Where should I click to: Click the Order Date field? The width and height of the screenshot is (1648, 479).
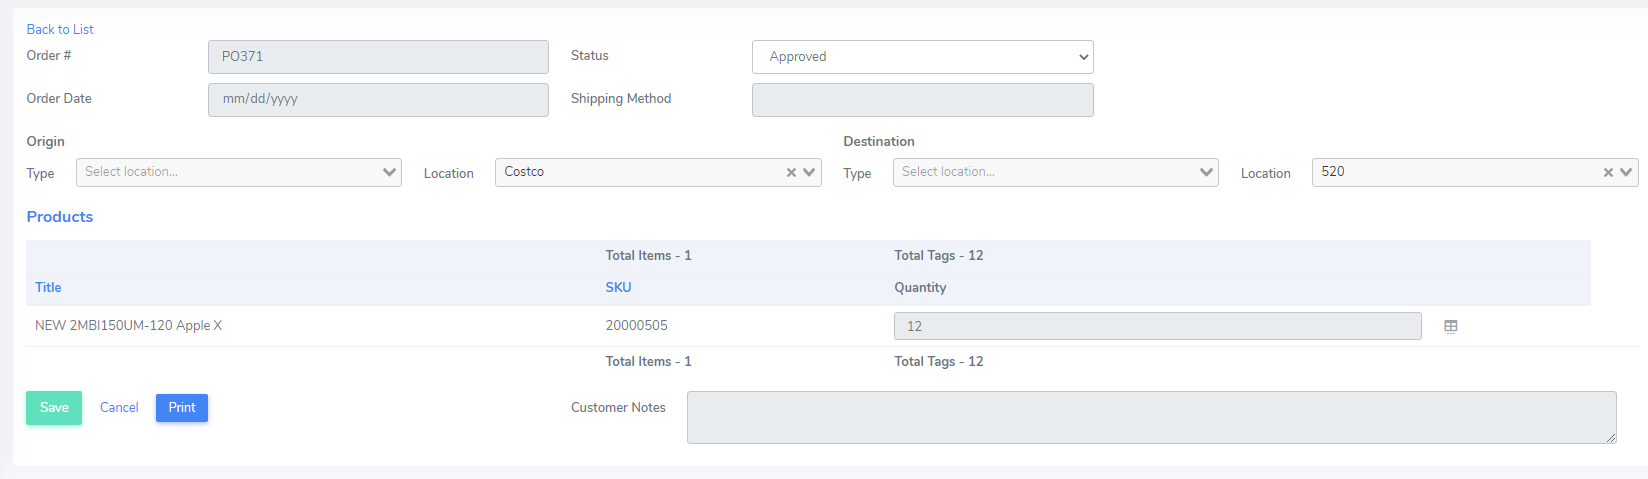click(378, 100)
